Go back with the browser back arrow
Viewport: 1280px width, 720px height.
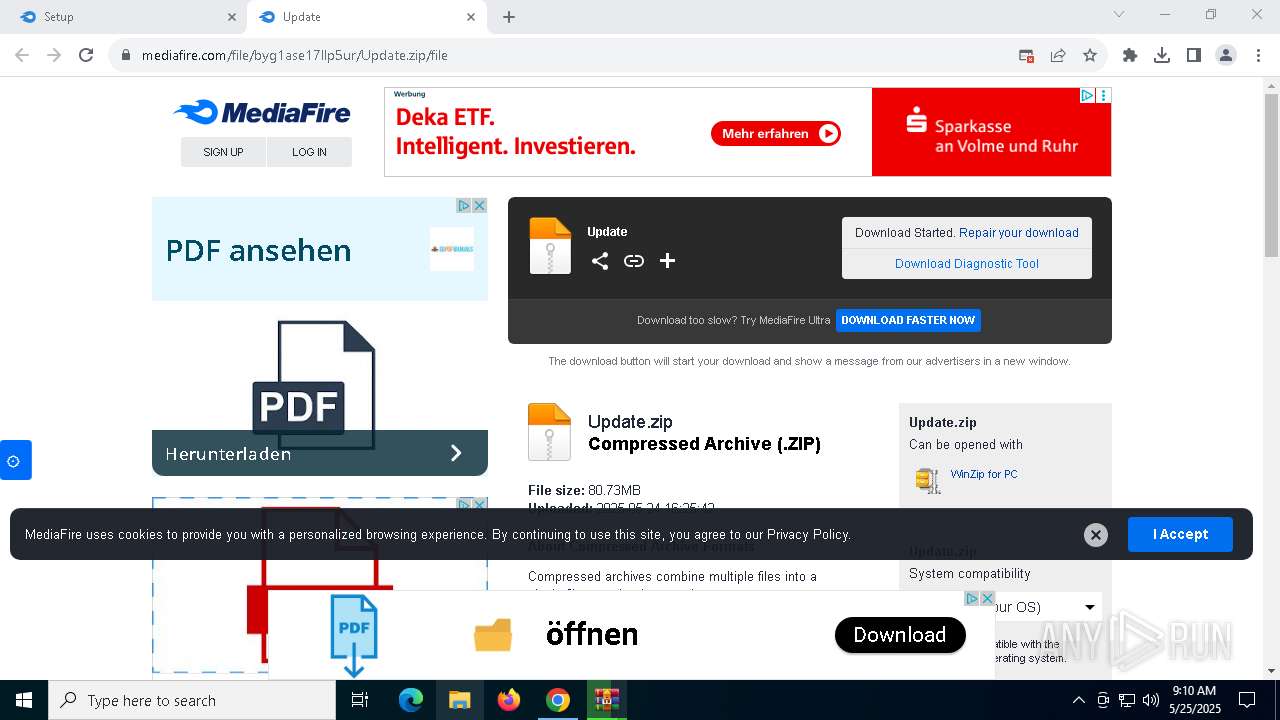pyautogui.click(x=22, y=56)
